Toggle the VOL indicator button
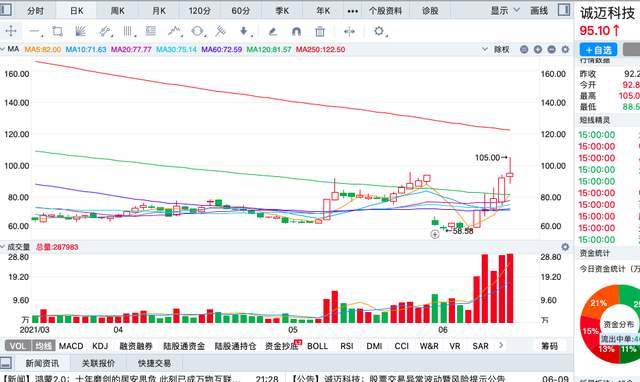The image size is (640, 382). pos(18,346)
